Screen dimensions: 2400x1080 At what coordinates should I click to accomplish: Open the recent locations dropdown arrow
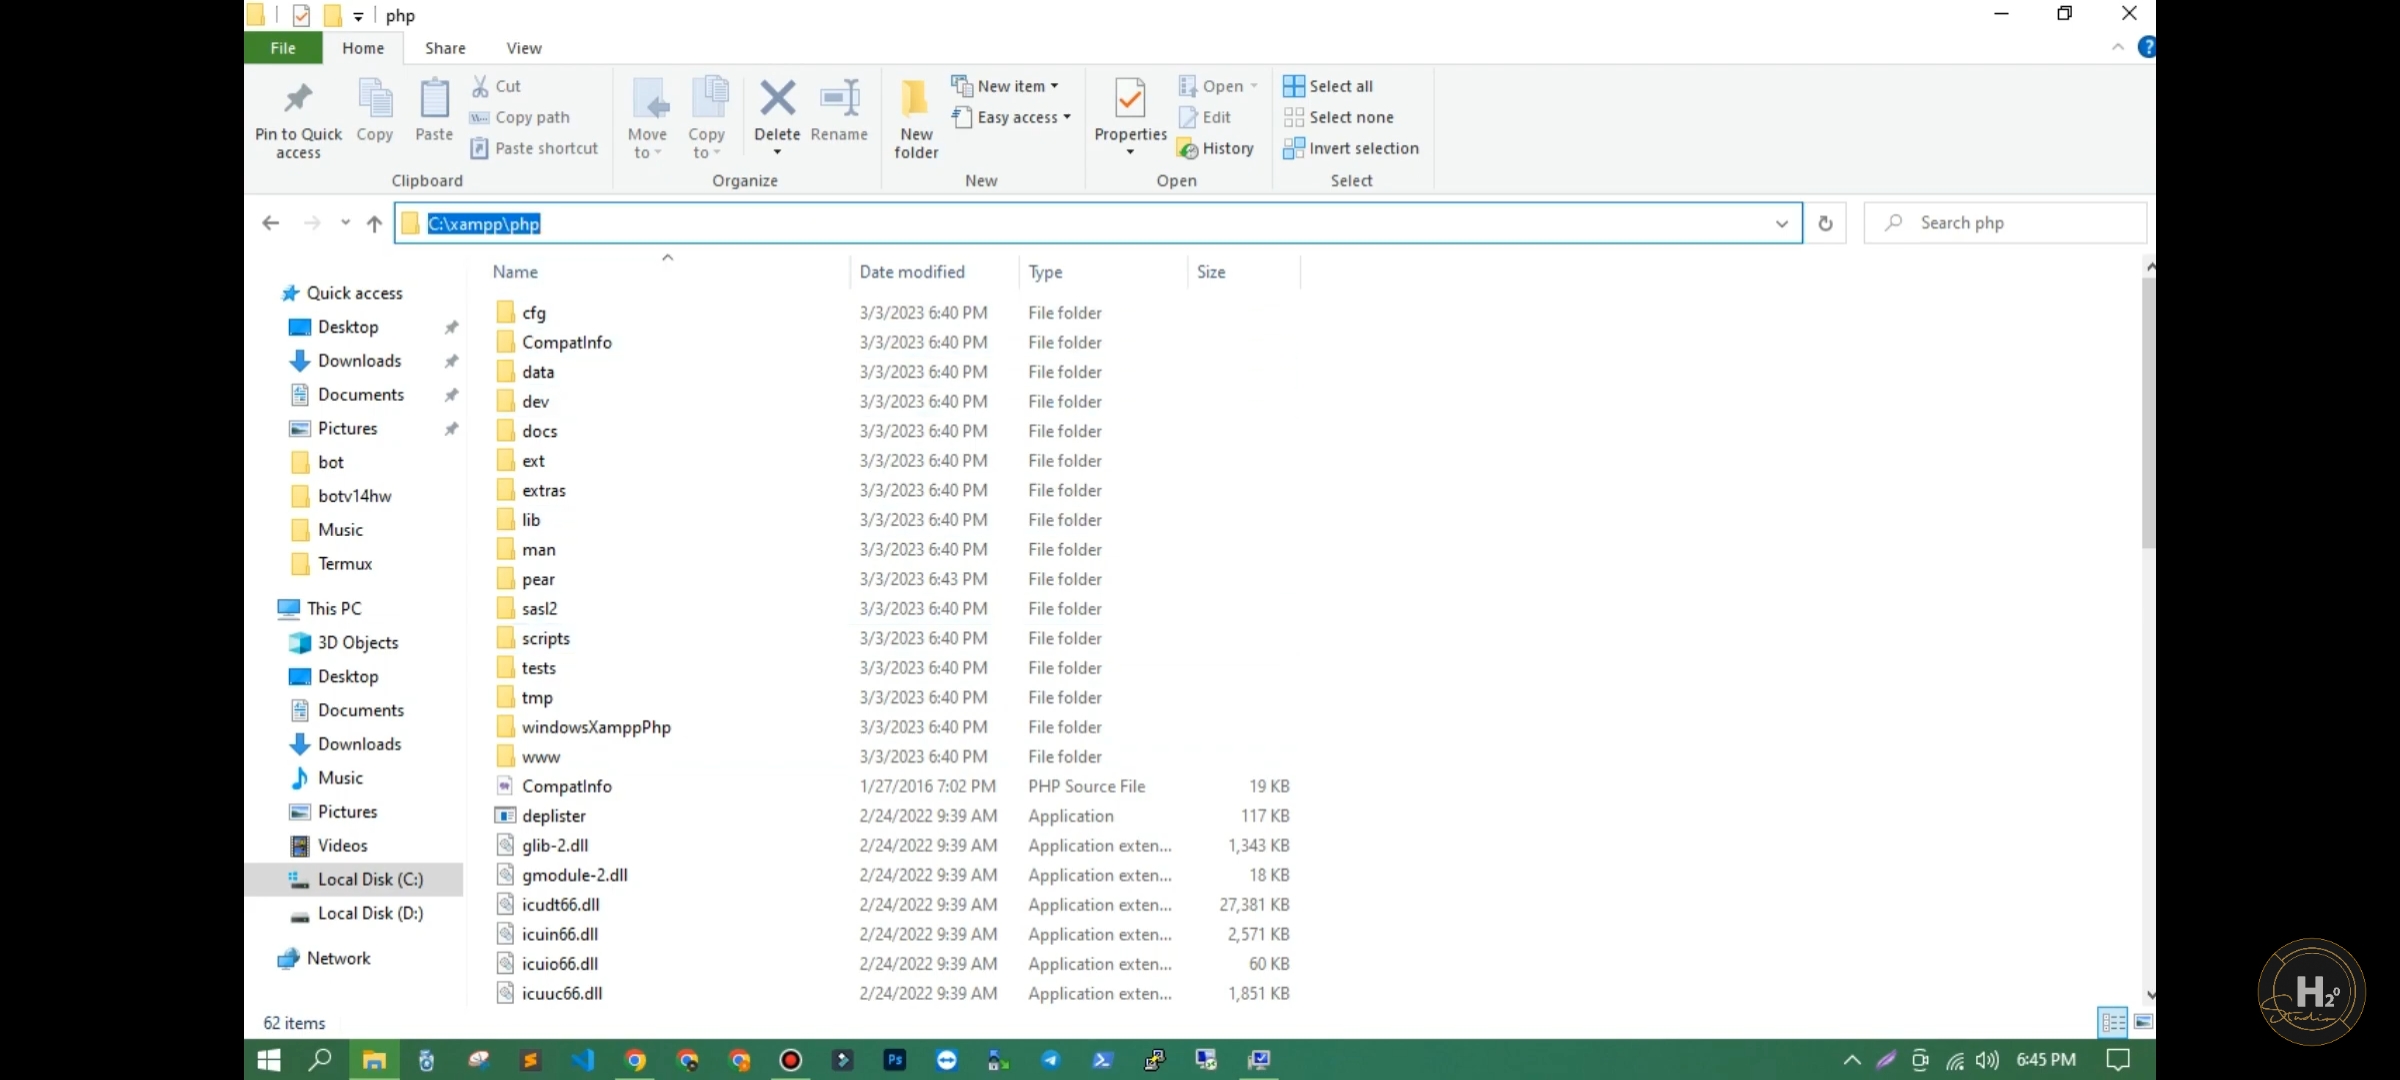(345, 223)
